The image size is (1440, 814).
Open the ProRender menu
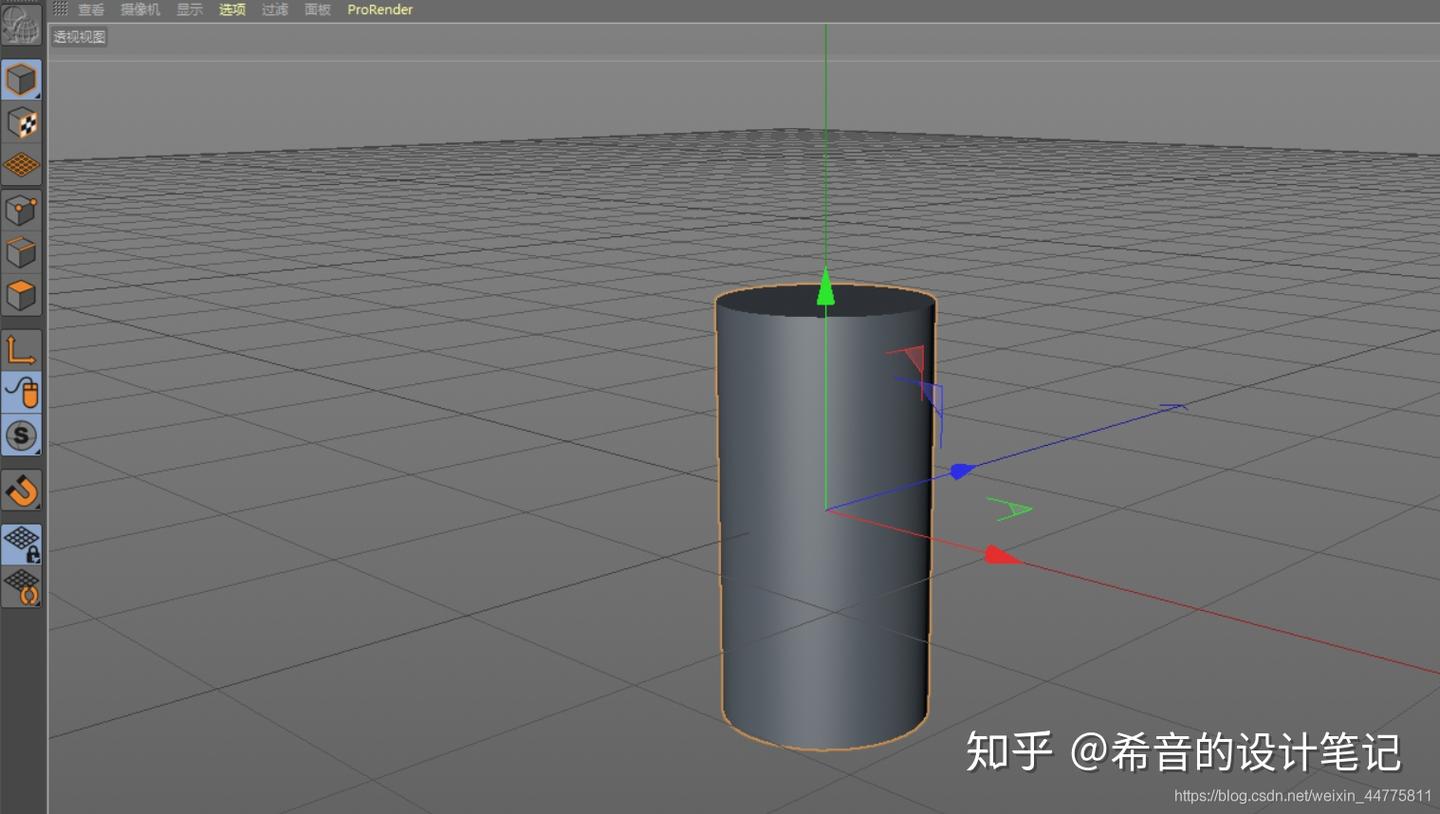point(380,10)
